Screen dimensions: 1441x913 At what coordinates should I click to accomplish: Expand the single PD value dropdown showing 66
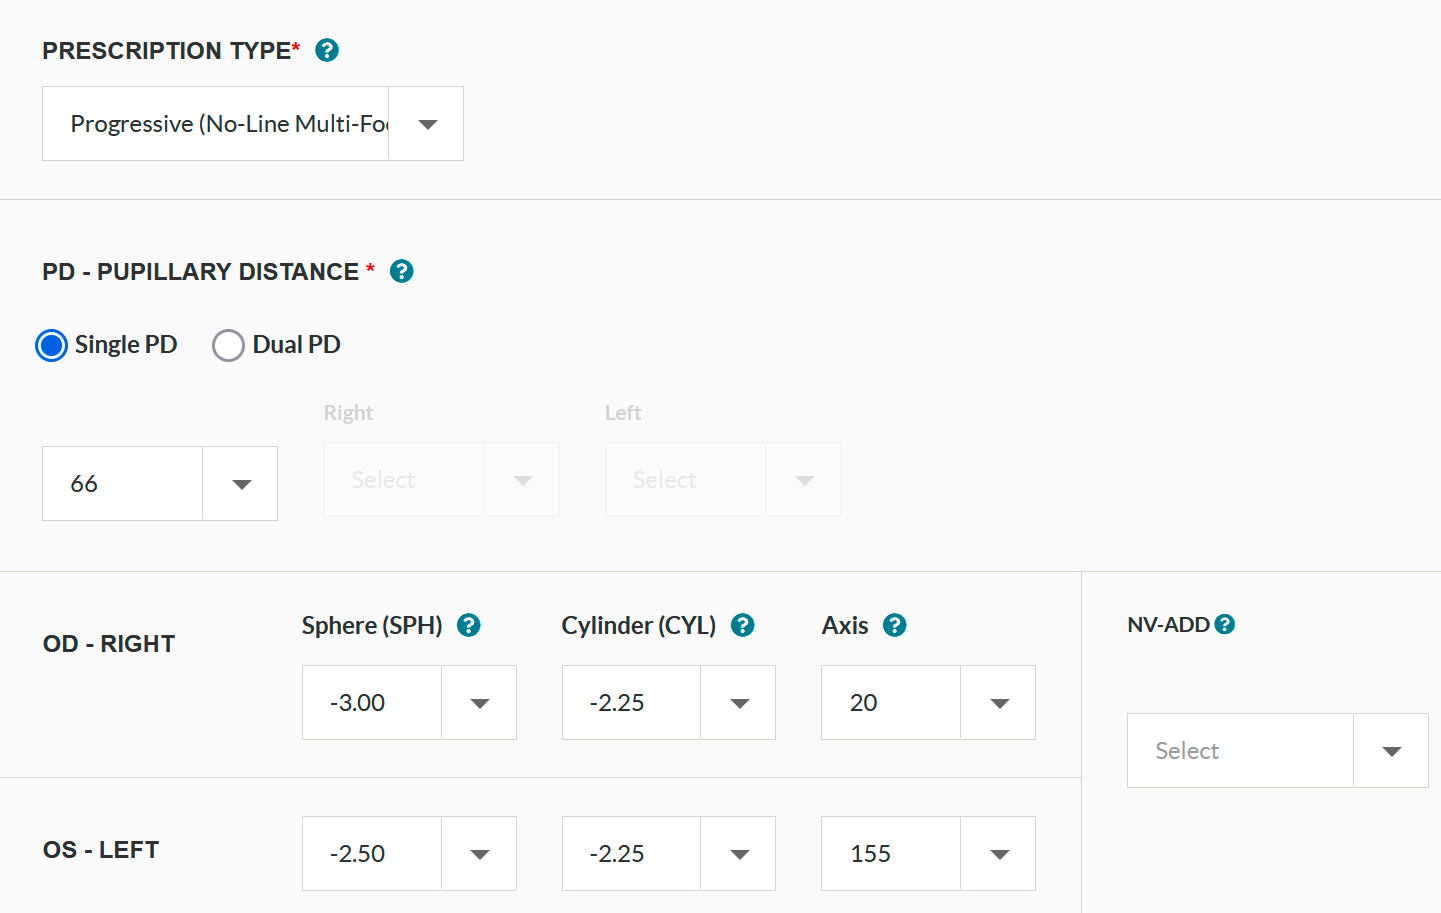pos(160,484)
